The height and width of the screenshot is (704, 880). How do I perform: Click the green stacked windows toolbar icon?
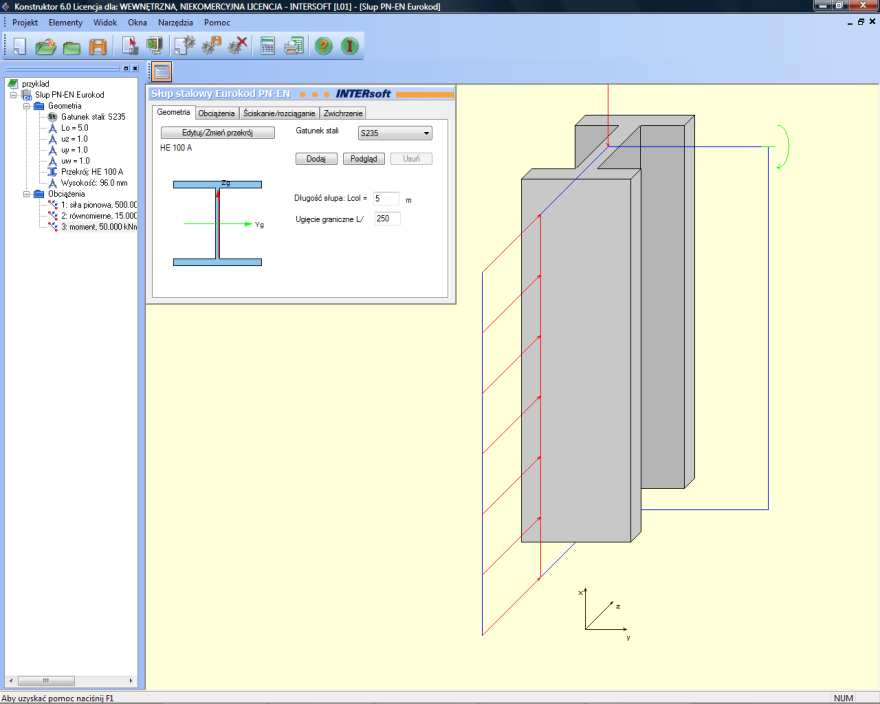pos(154,45)
